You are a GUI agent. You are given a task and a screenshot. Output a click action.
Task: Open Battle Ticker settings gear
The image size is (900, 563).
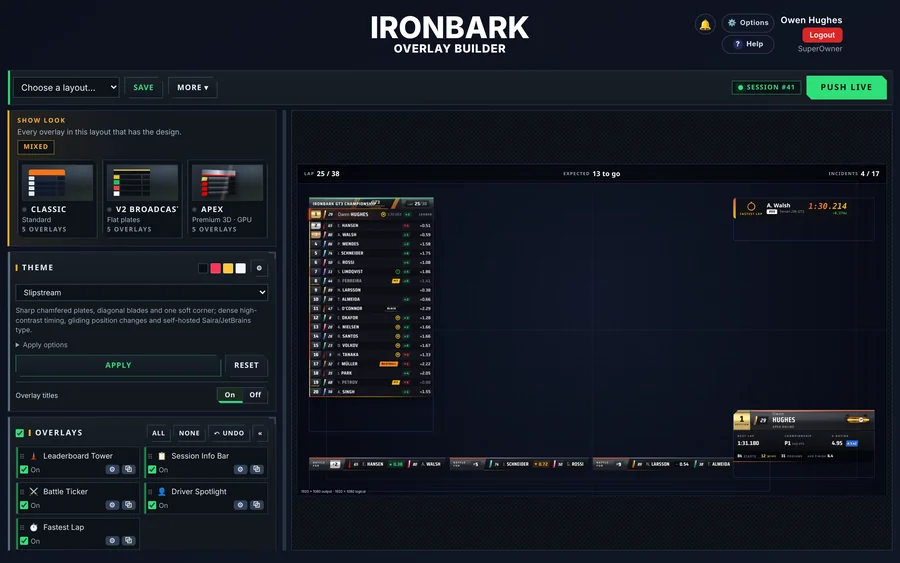[112, 505]
